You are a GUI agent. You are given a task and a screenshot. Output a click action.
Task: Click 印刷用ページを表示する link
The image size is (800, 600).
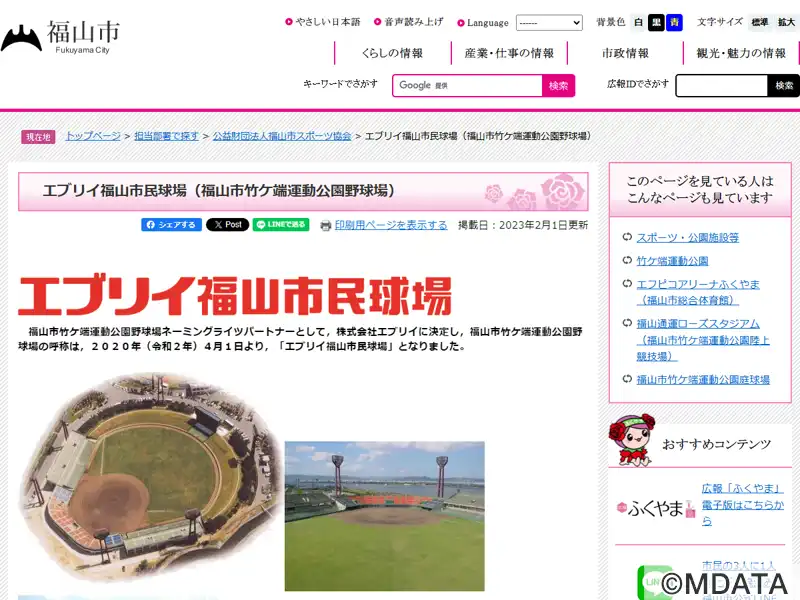tap(391, 225)
